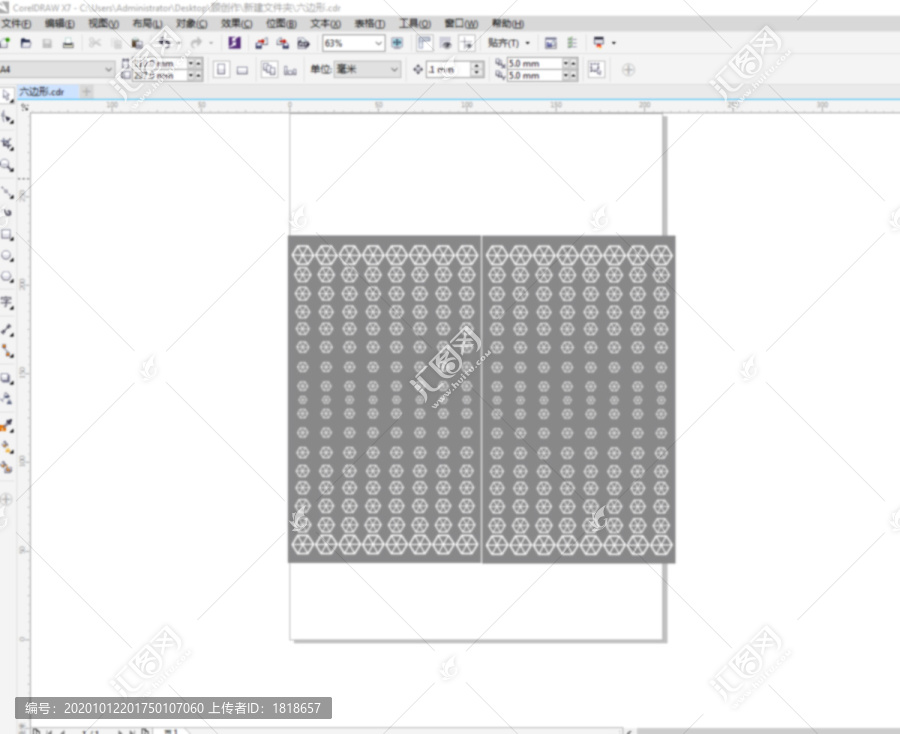The width and height of the screenshot is (900, 734).
Task: Click the Print icon
Action: coord(68,43)
